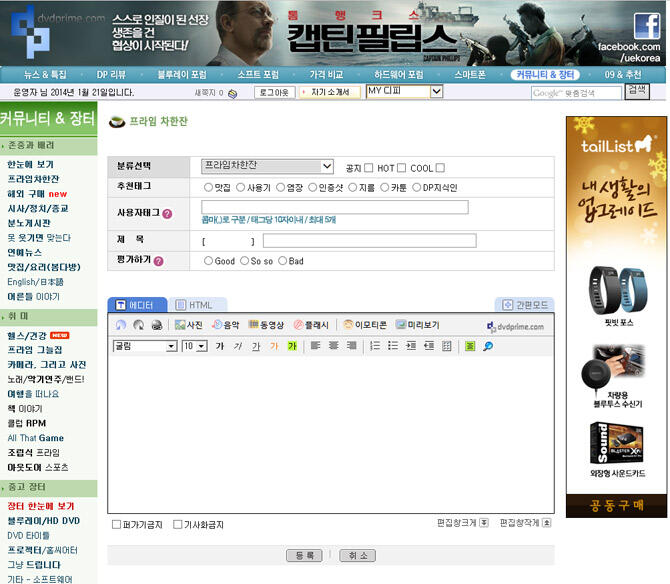670x584 pixels.
Task: Align text to the right
Action: 351,346
